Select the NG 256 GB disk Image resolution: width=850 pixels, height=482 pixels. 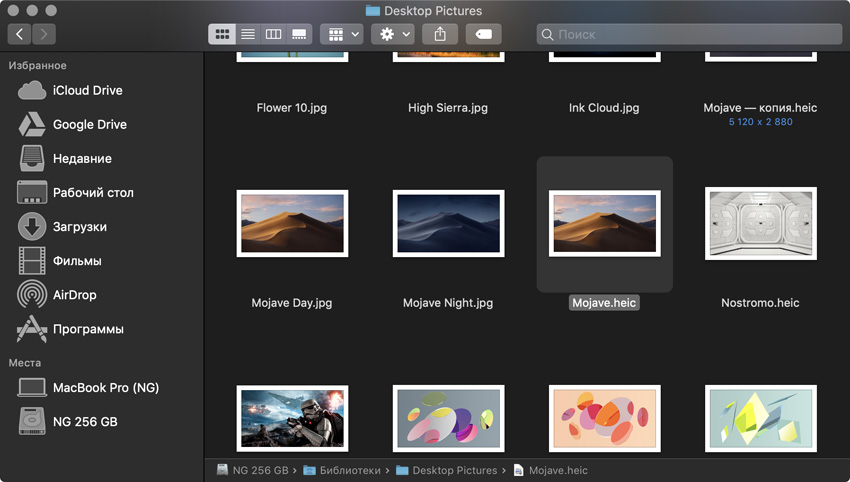(85, 422)
